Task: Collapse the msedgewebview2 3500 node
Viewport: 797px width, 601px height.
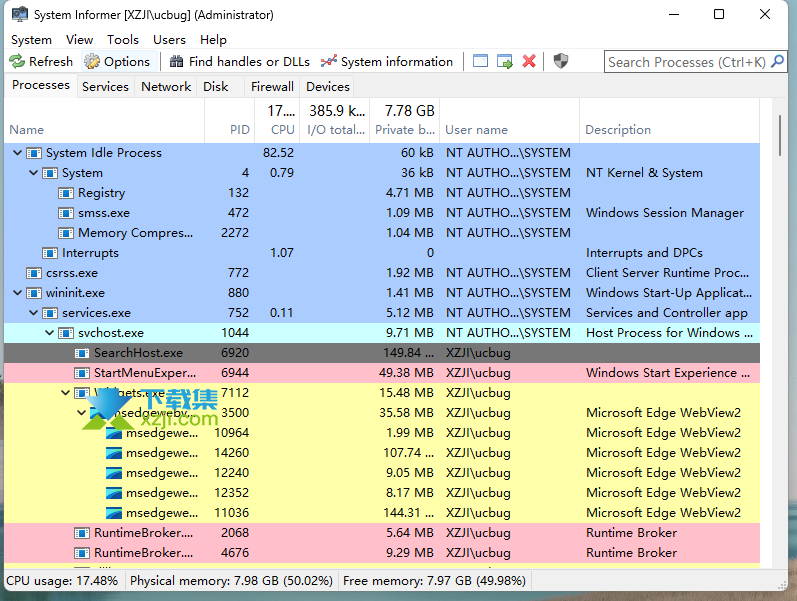Action: pyautogui.click(x=81, y=413)
